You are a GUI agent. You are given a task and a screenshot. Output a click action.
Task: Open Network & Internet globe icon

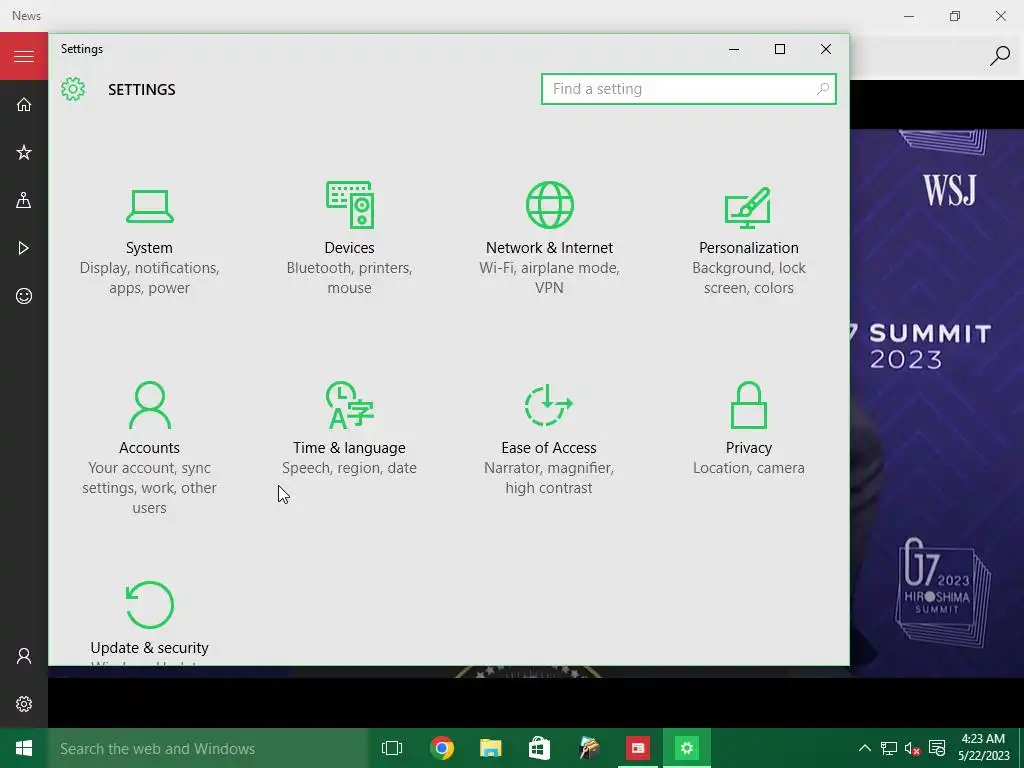[x=549, y=205]
